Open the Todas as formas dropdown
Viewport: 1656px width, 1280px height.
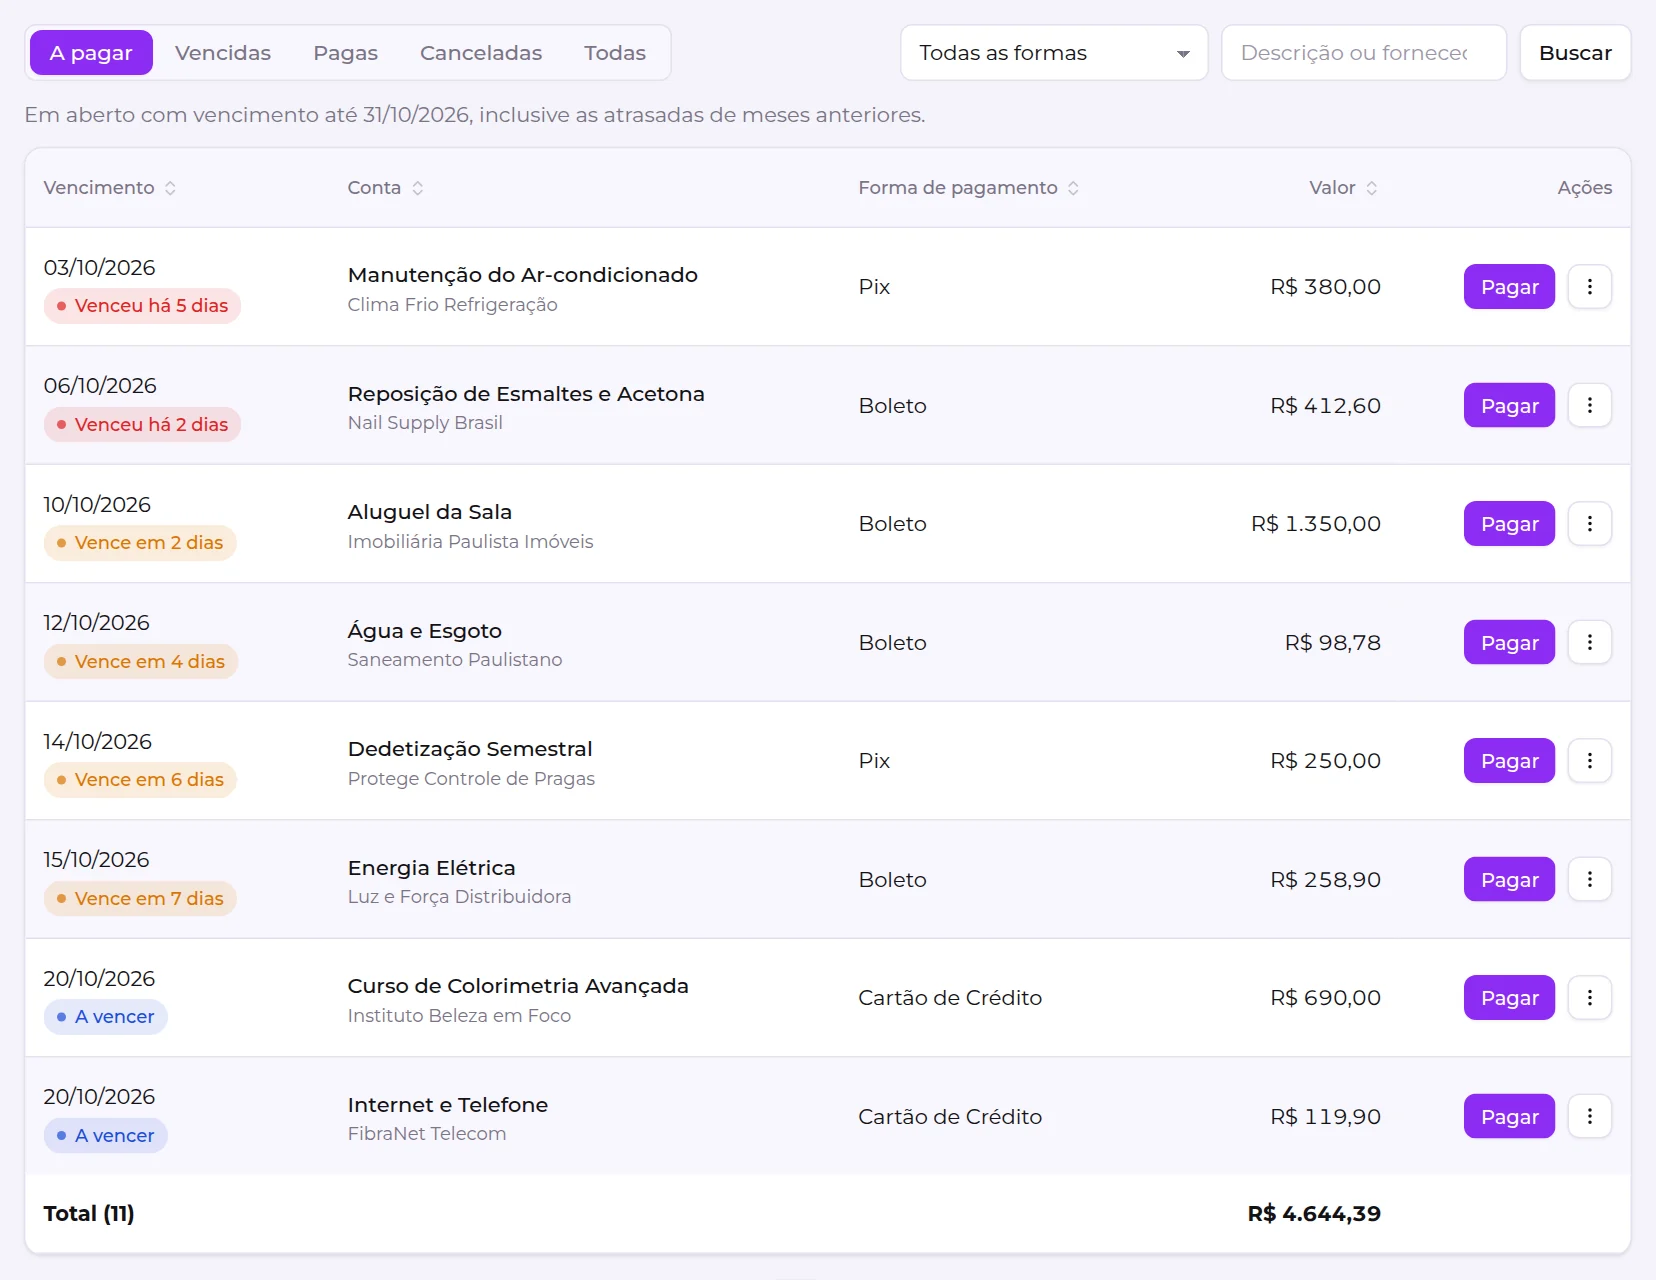(1054, 53)
